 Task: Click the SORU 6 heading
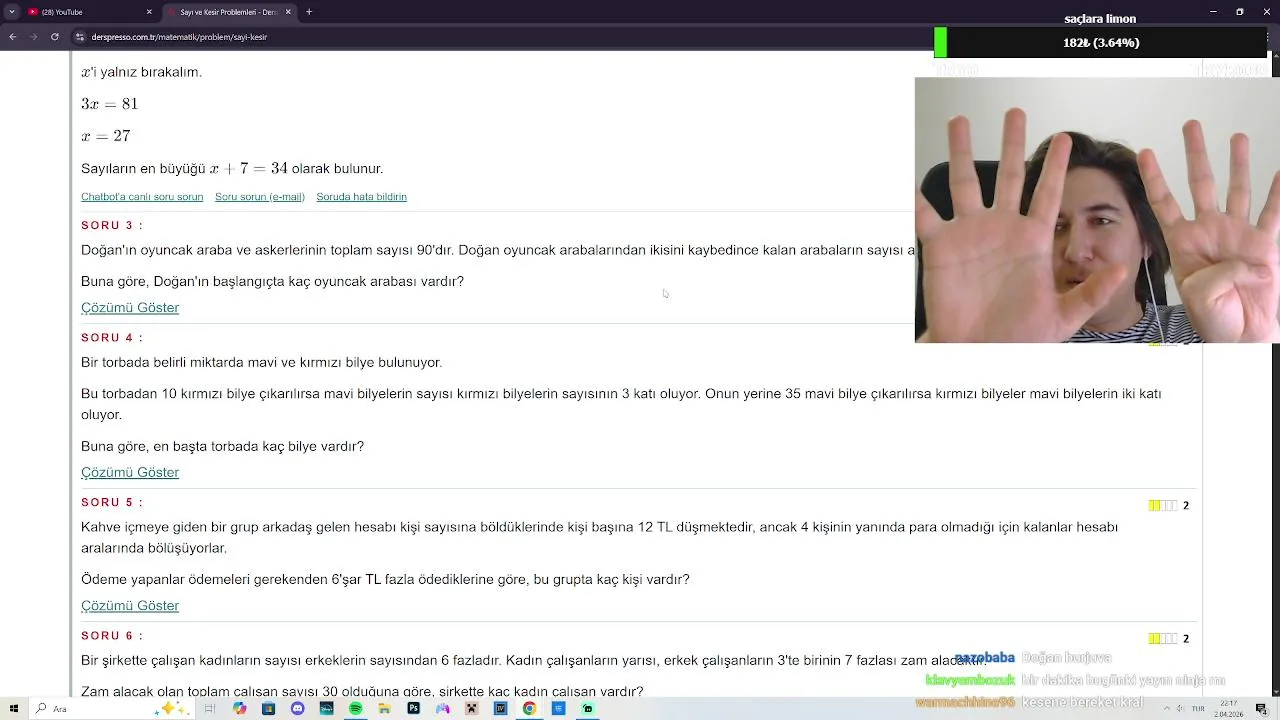[x=112, y=636]
